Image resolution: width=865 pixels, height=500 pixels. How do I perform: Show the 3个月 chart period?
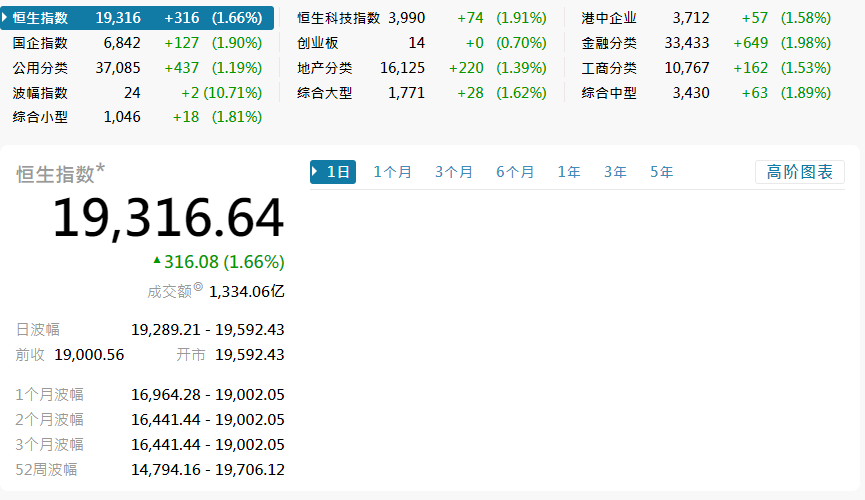tap(453, 172)
